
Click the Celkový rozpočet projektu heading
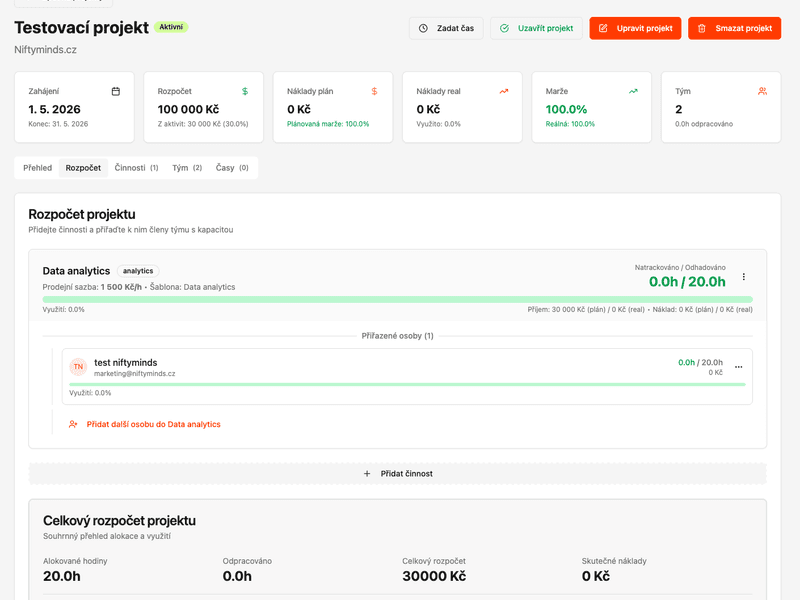[119, 520]
